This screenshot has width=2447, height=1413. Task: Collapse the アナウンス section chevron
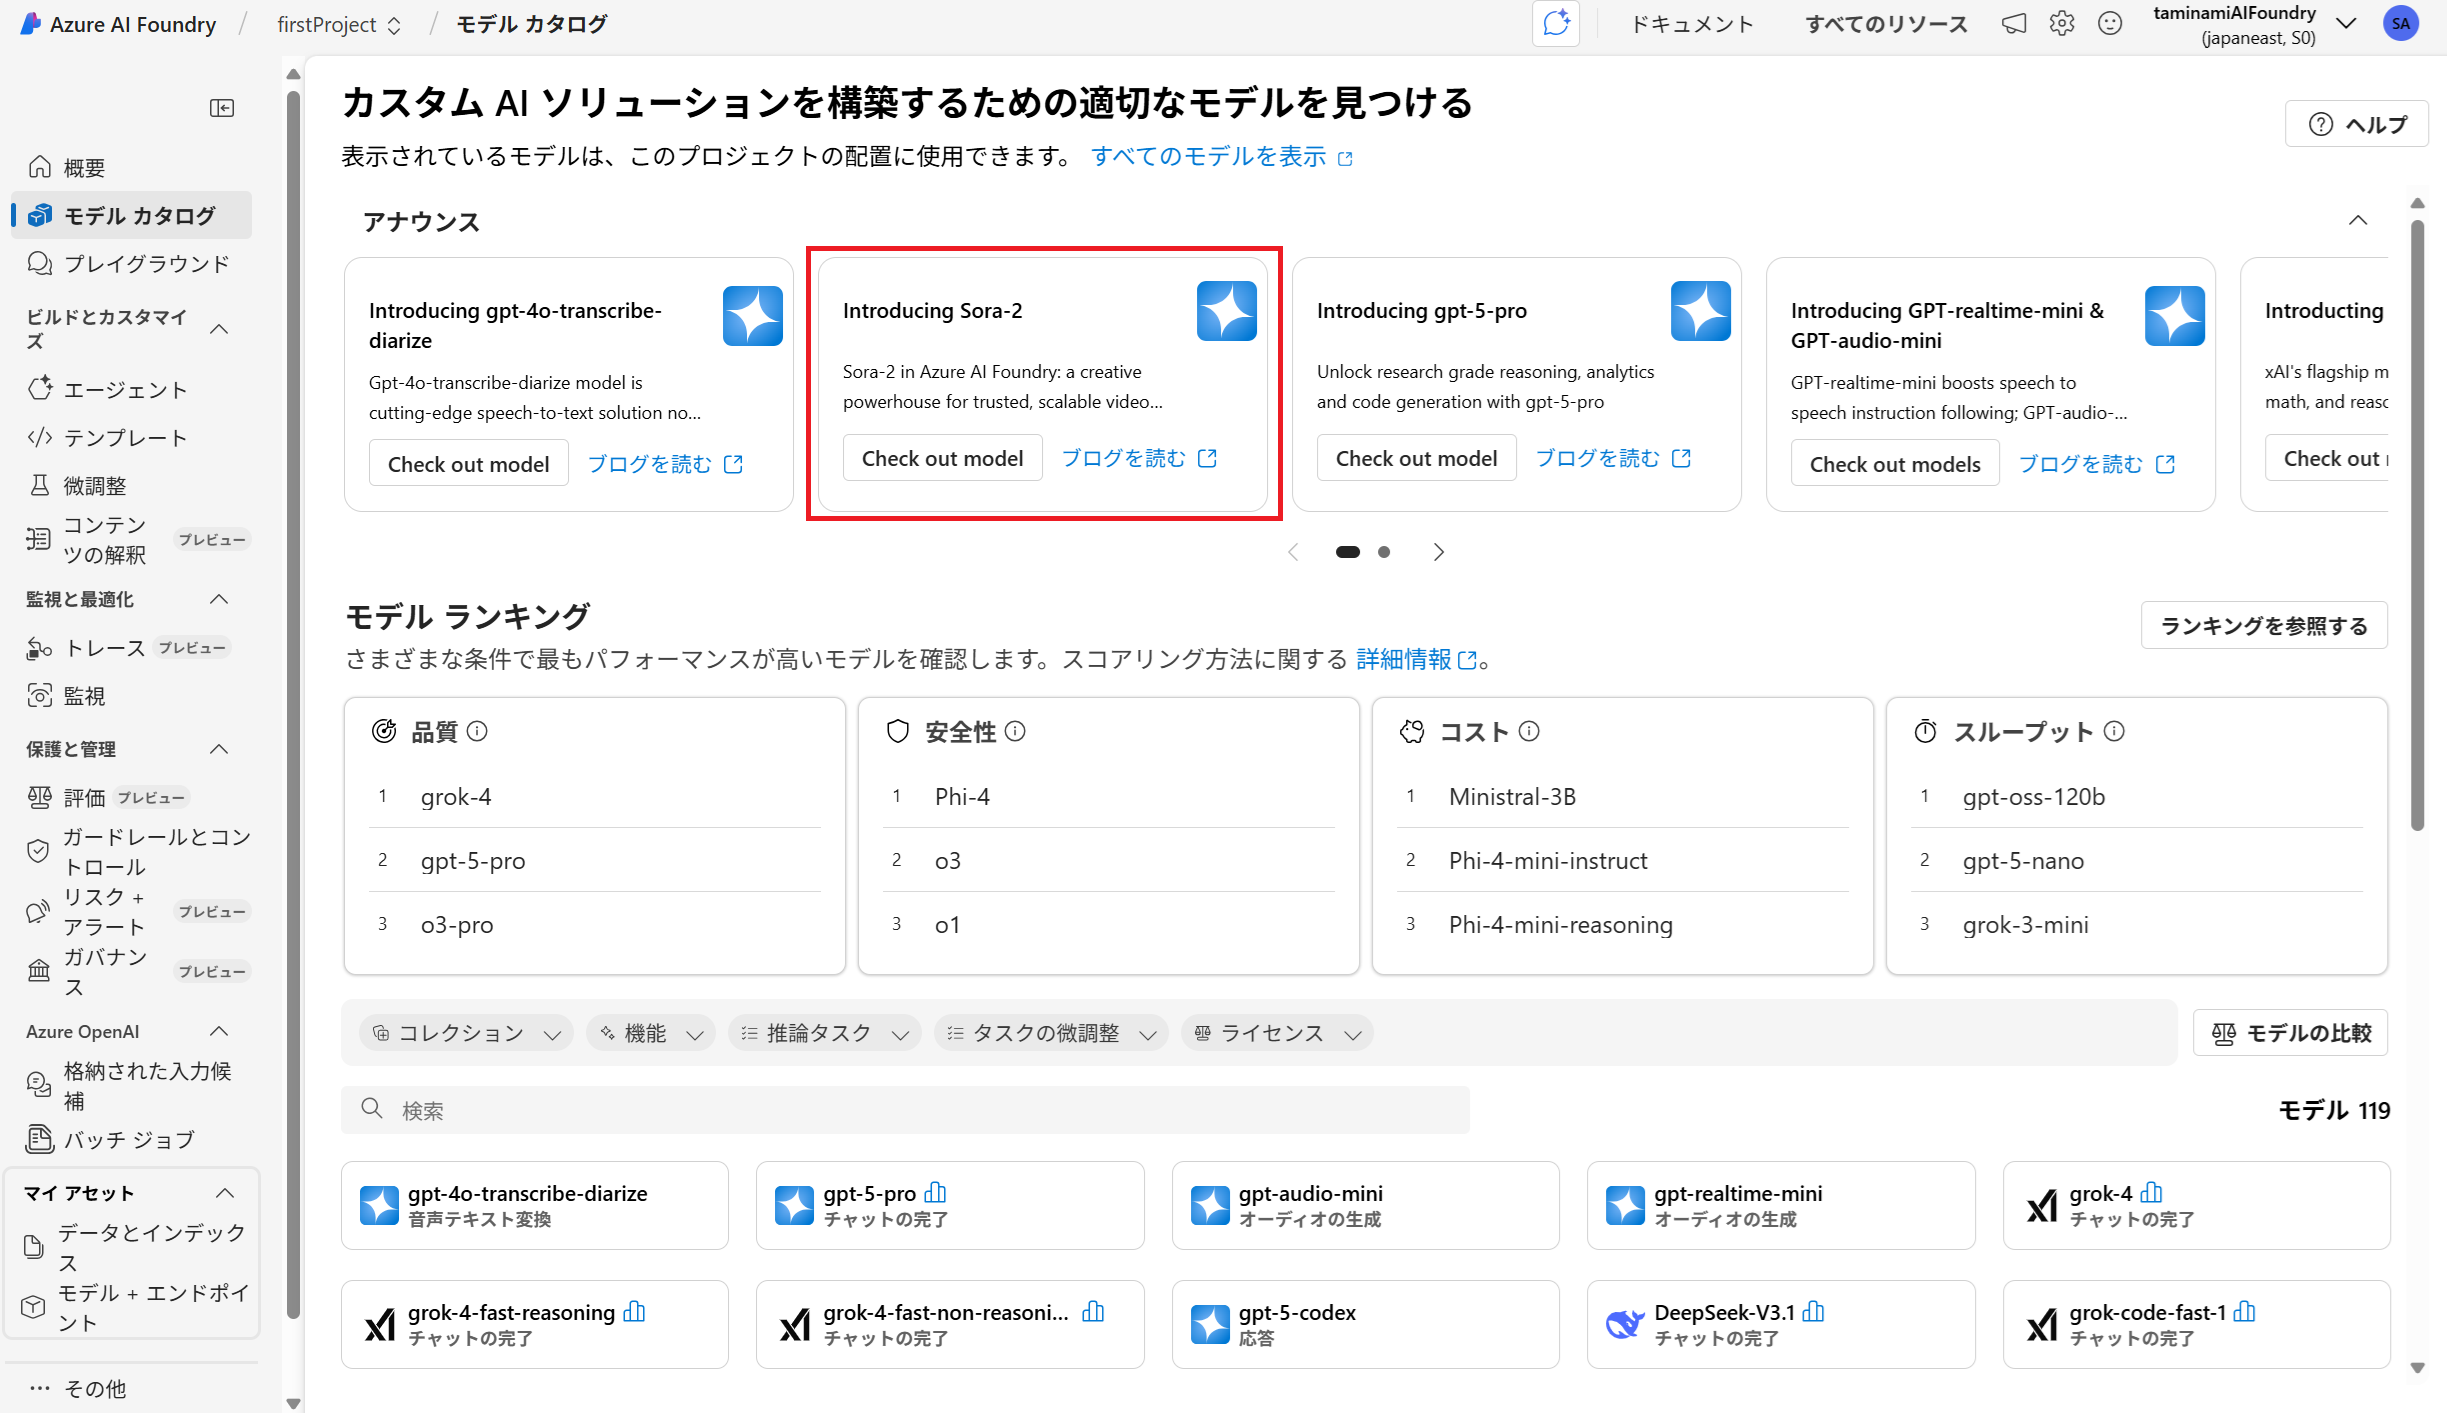pos(2358,220)
